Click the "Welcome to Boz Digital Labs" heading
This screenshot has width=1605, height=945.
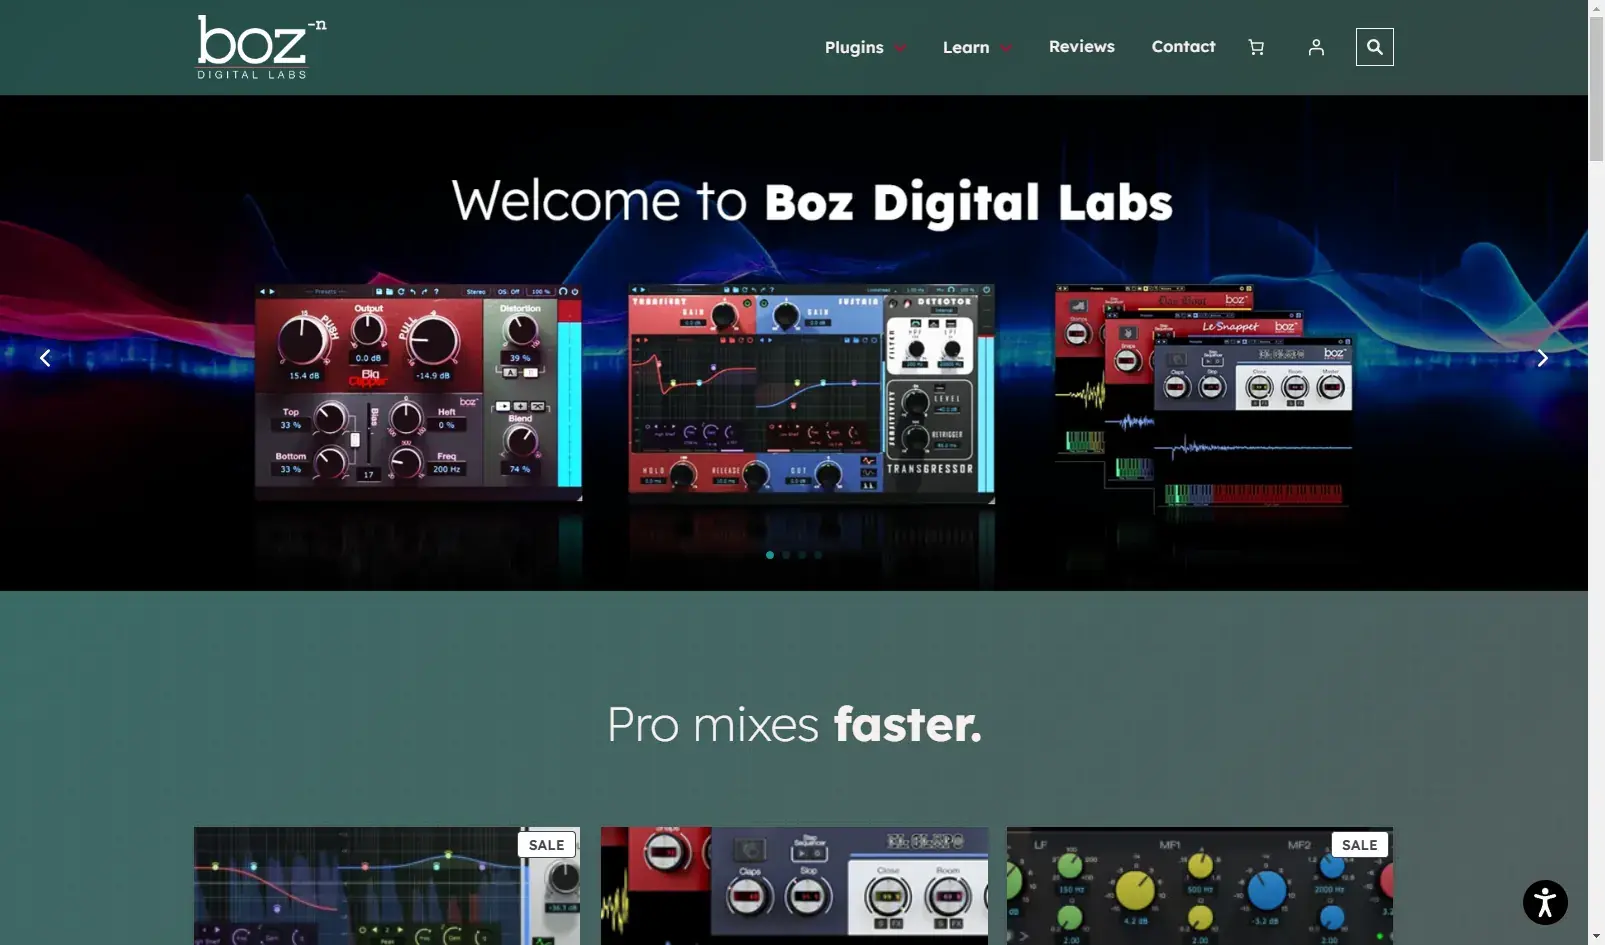[812, 202]
